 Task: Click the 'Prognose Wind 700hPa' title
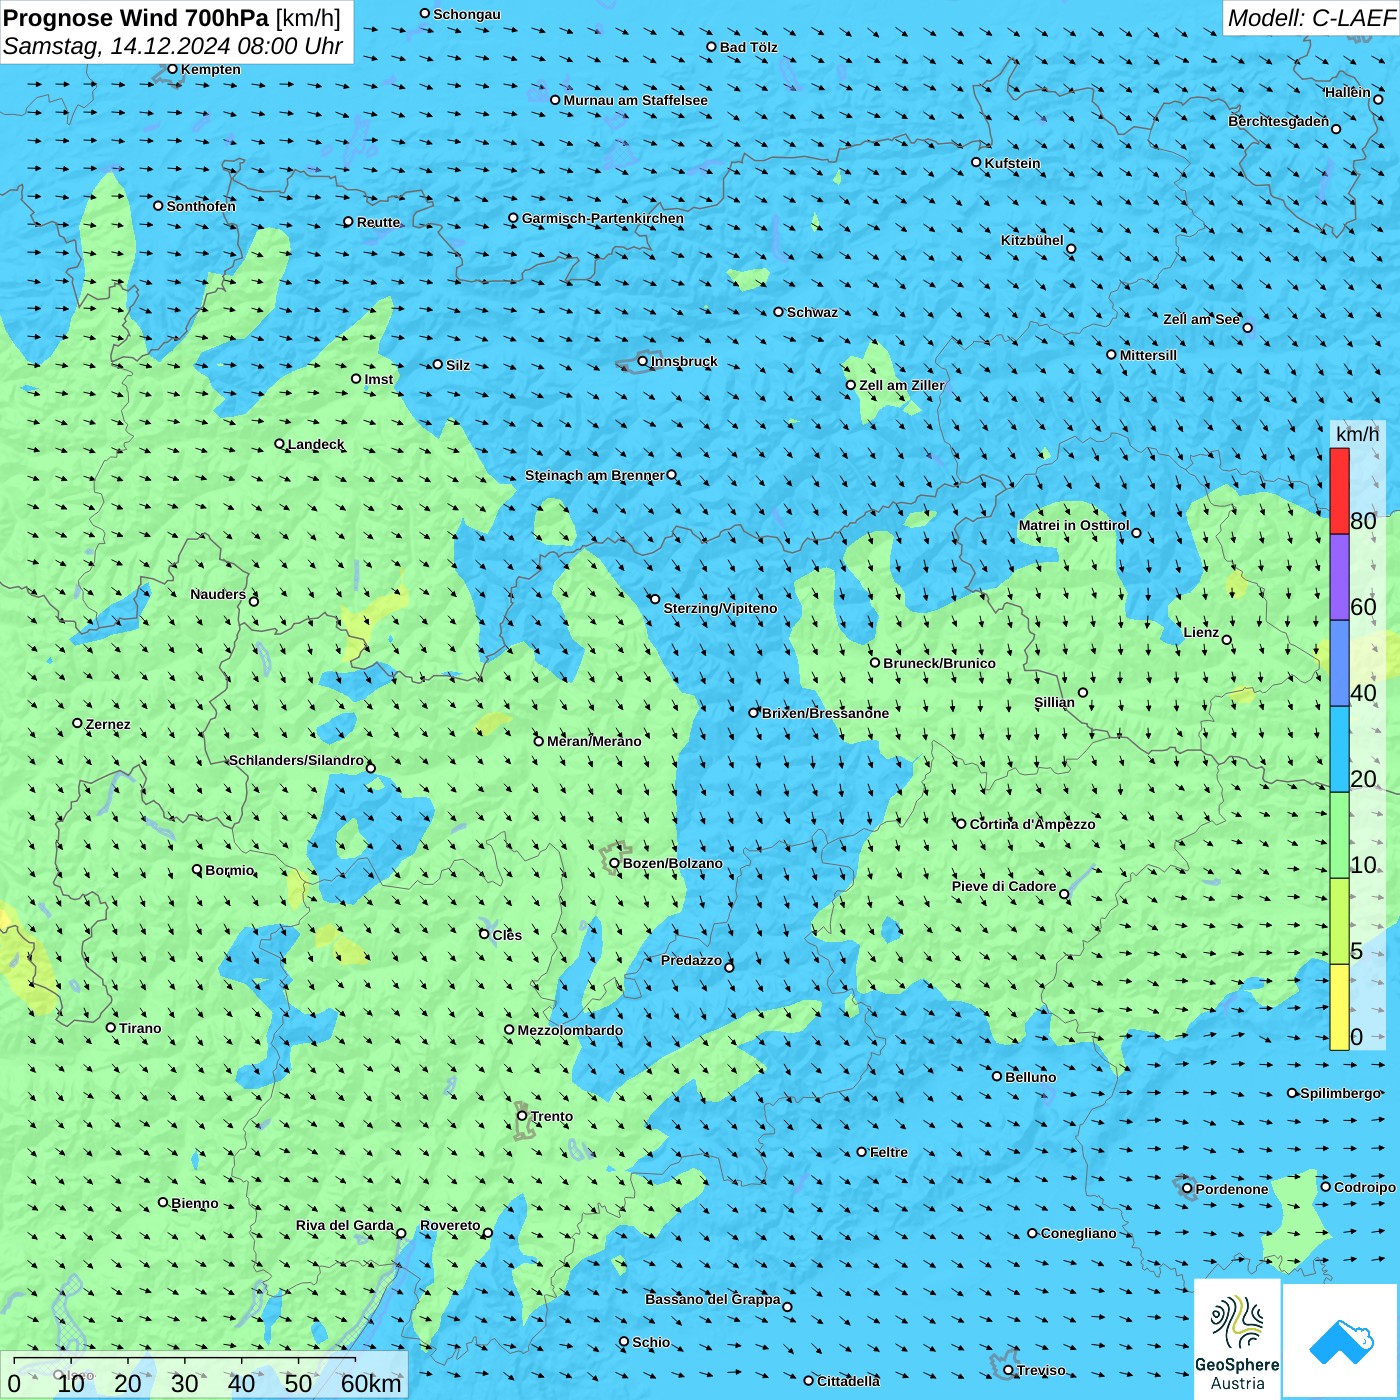coord(136,18)
